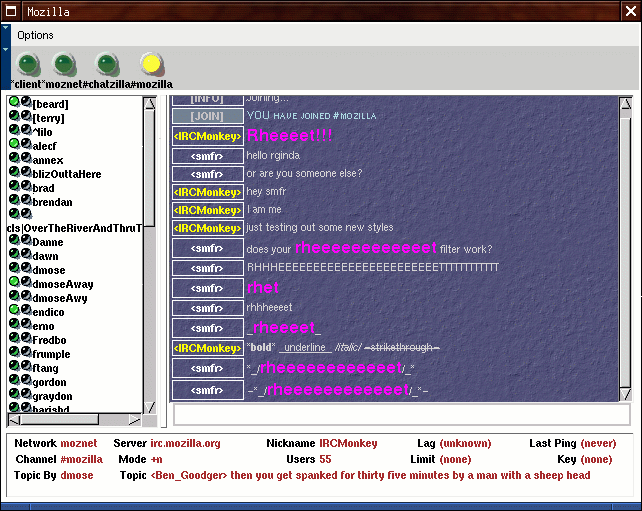The image size is (642, 511).
Task: Select the #chatzilla channel light button
Action: coord(107,65)
